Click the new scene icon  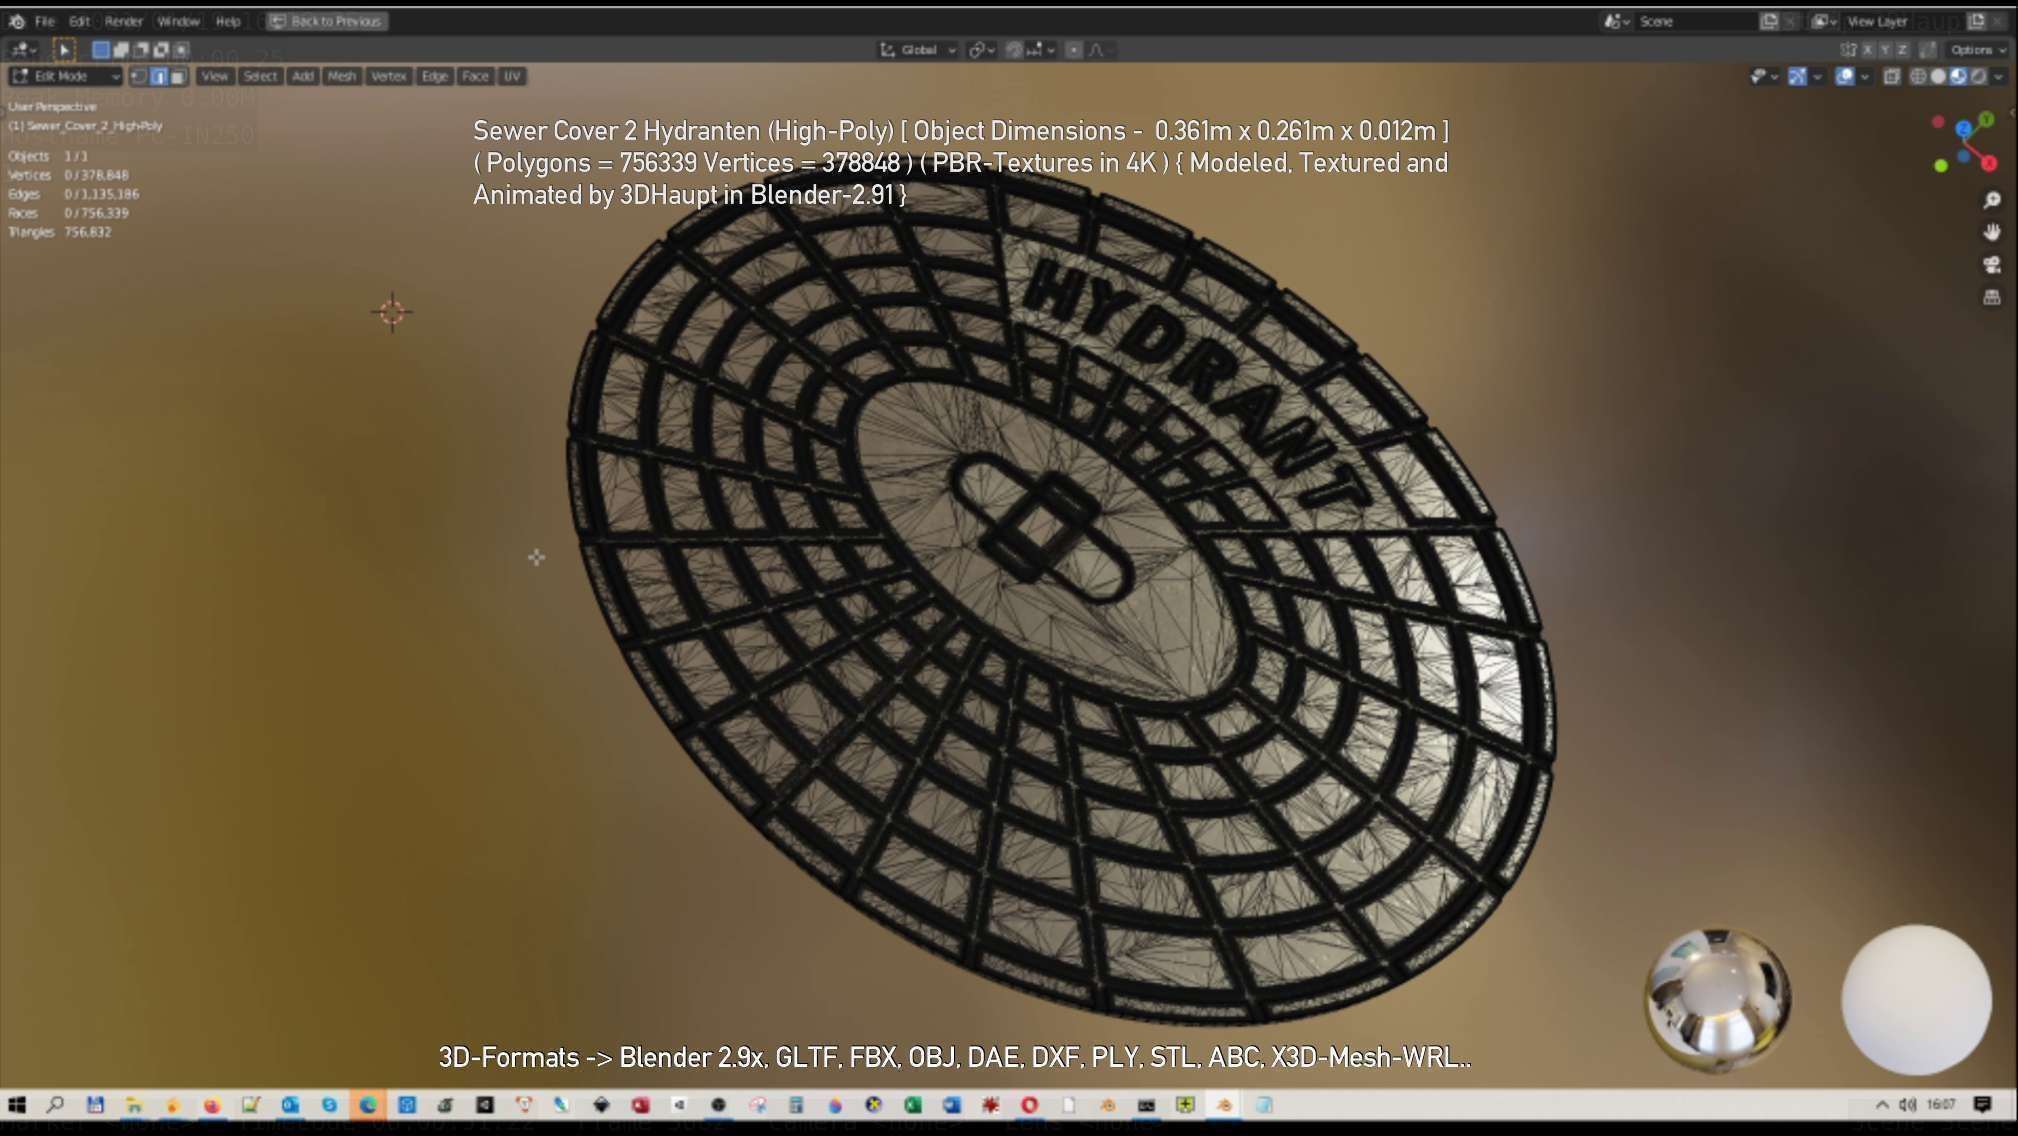coord(1769,21)
